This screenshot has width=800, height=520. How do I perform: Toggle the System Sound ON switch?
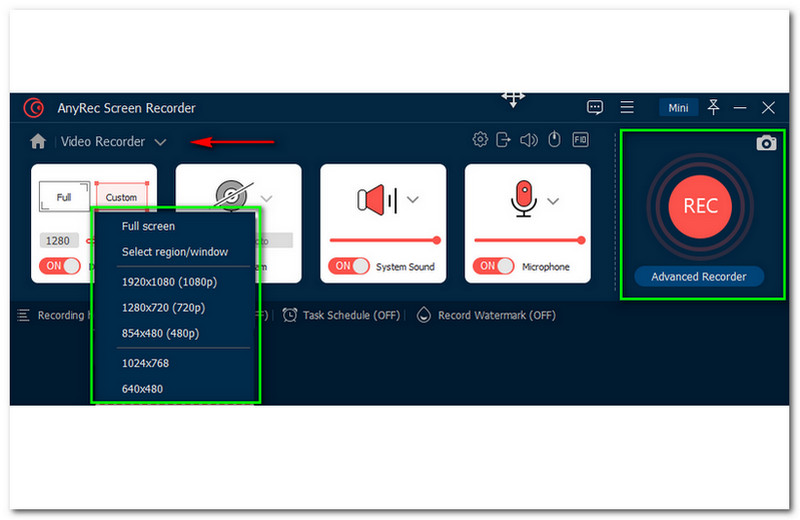point(349,266)
